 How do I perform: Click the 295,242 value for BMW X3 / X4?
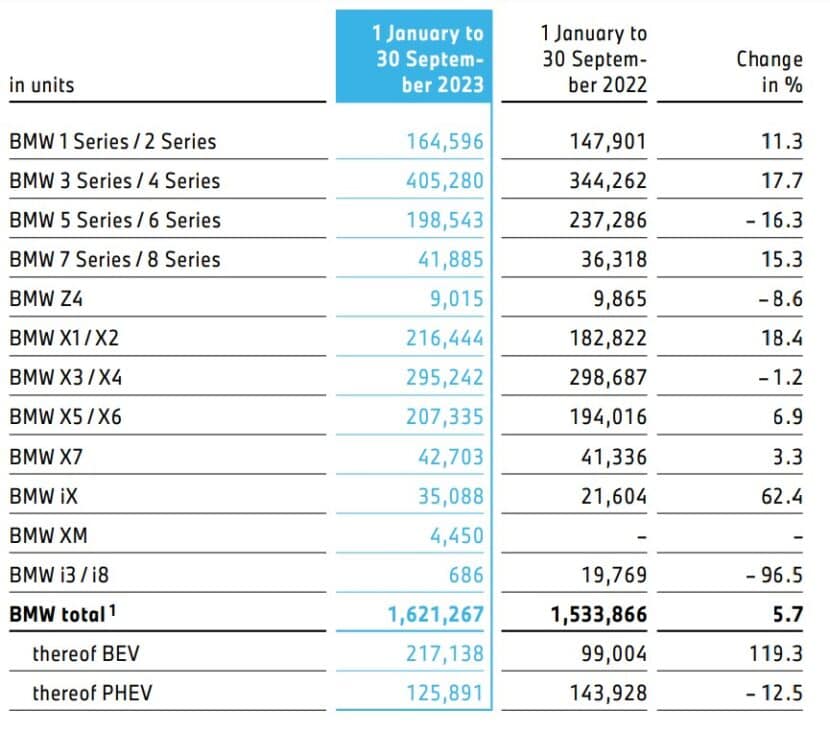(444, 377)
